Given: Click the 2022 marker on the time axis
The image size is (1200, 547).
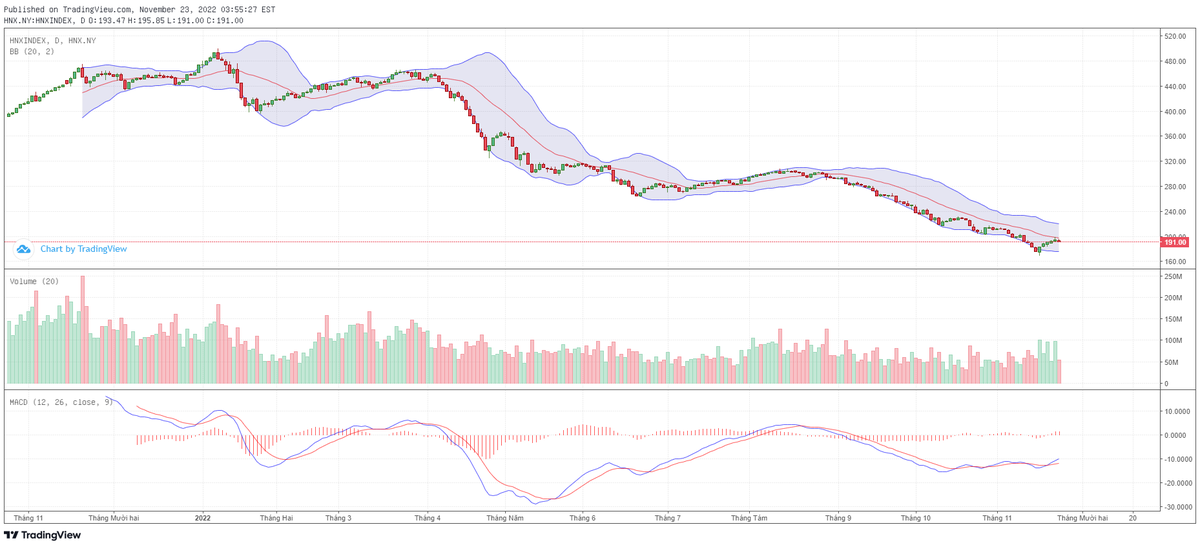Looking at the screenshot, I should pyautogui.click(x=203, y=518).
